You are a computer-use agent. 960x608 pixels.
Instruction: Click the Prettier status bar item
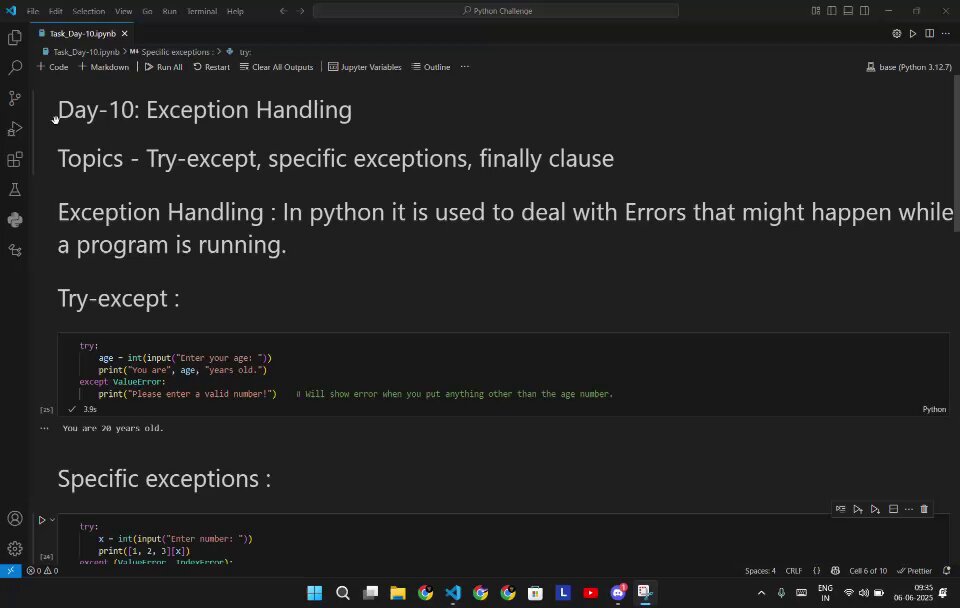point(914,571)
